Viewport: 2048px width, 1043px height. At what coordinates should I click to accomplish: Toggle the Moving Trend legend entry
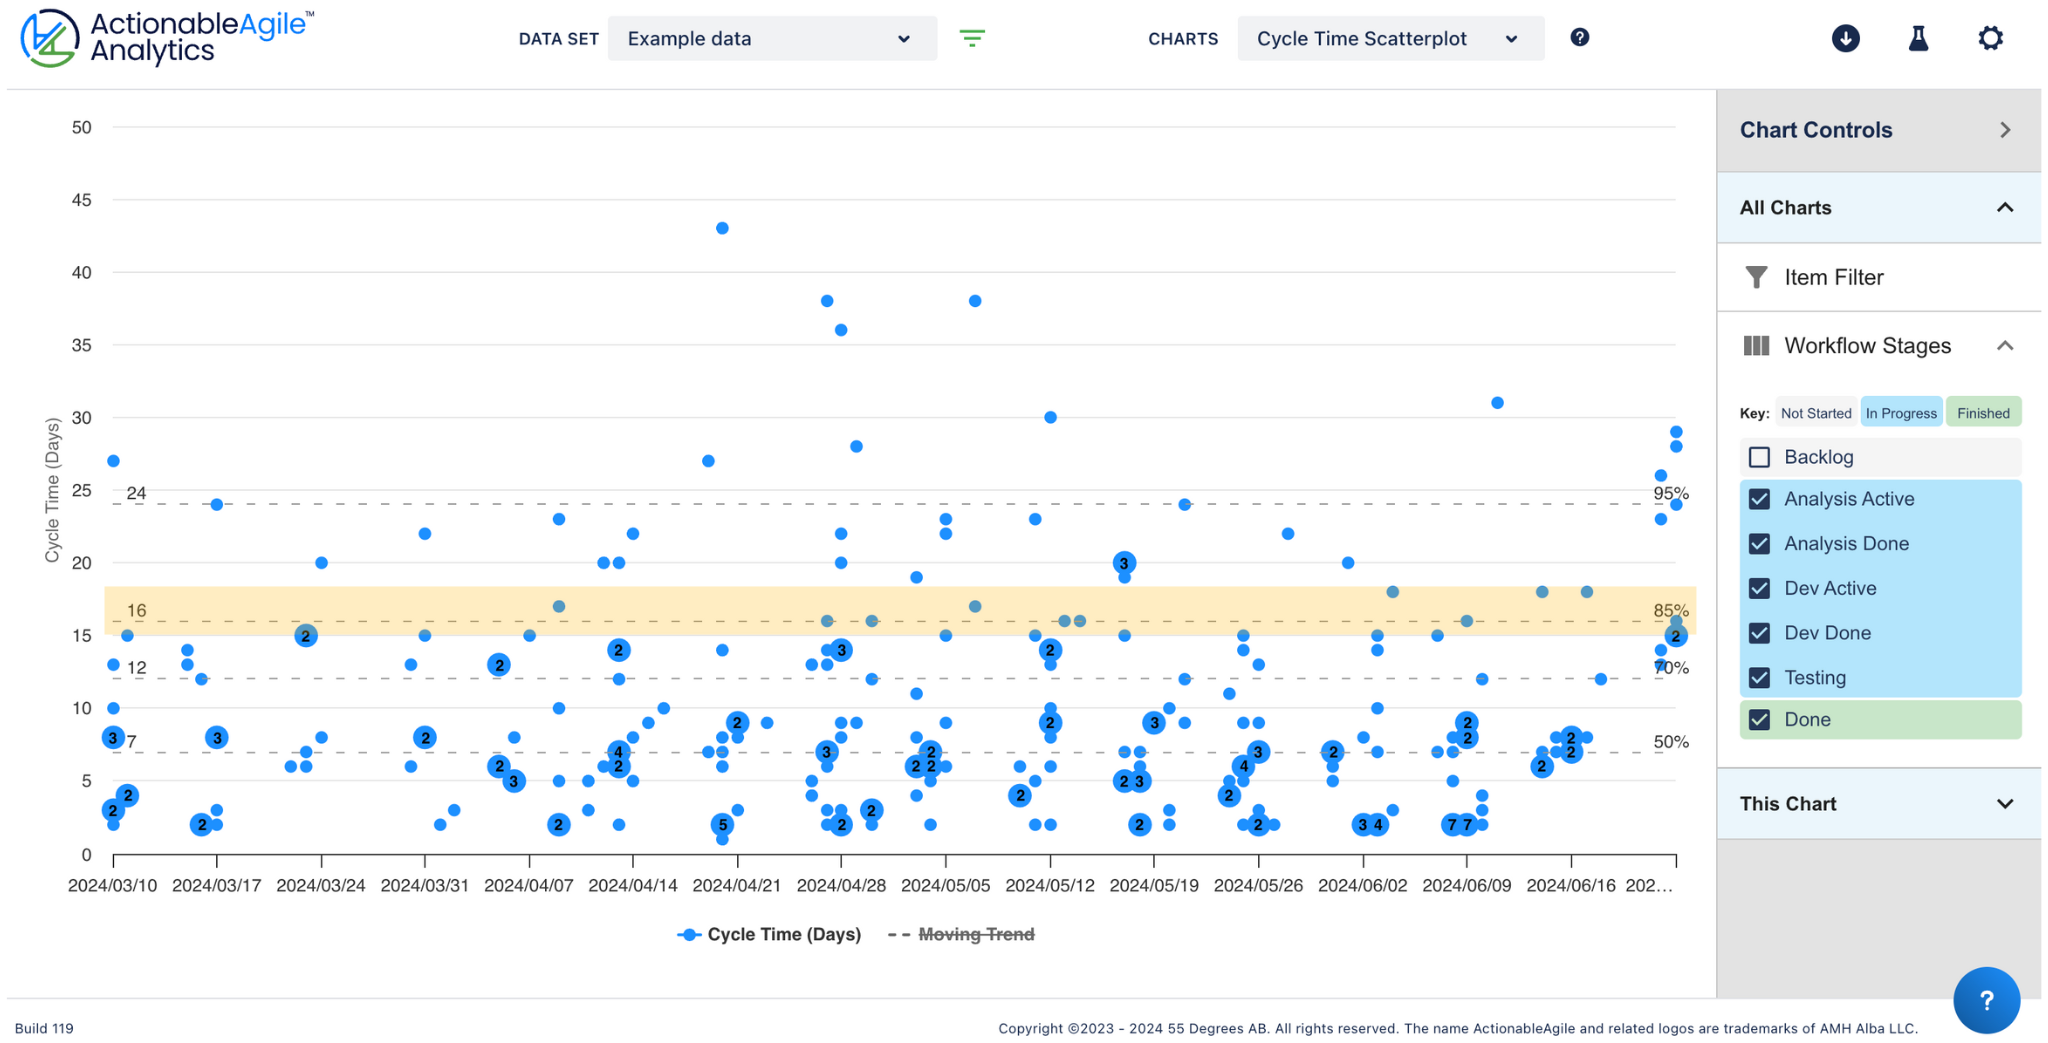click(977, 934)
